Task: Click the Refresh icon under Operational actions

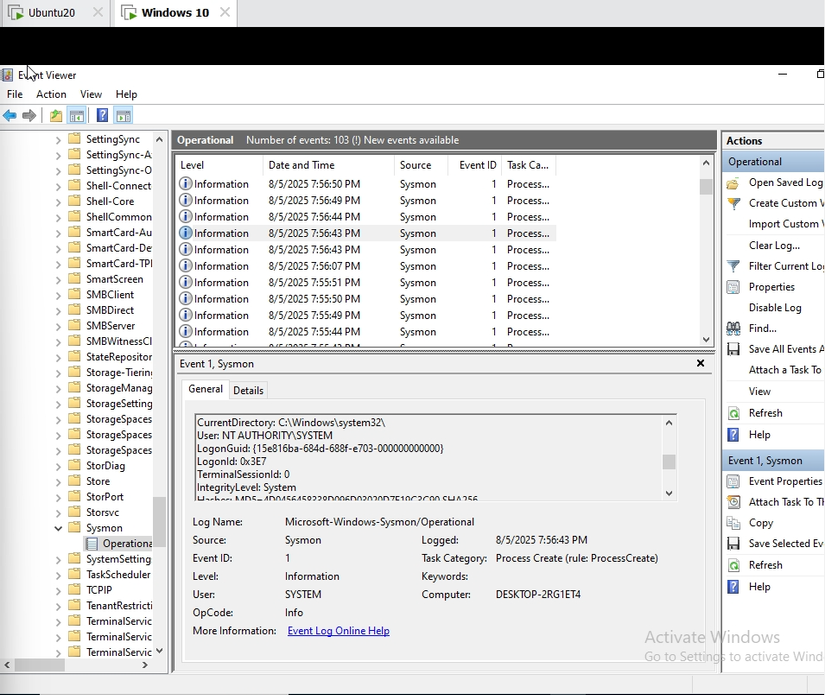Action: (x=733, y=414)
